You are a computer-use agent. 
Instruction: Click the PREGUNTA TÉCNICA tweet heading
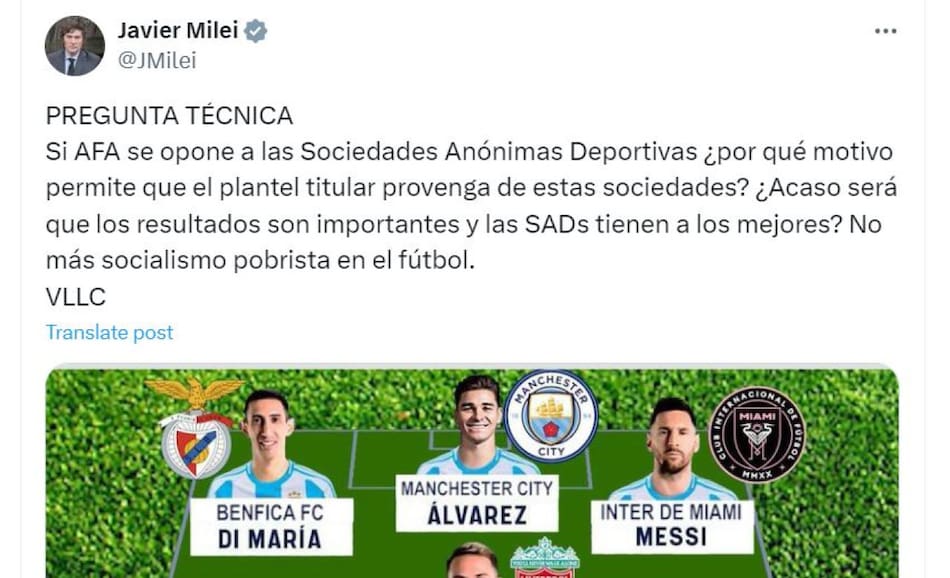point(169,115)
